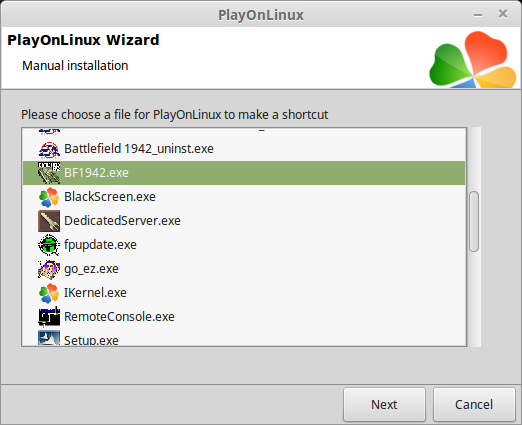
Task: Click the Next button
Action: click(384, 405)
